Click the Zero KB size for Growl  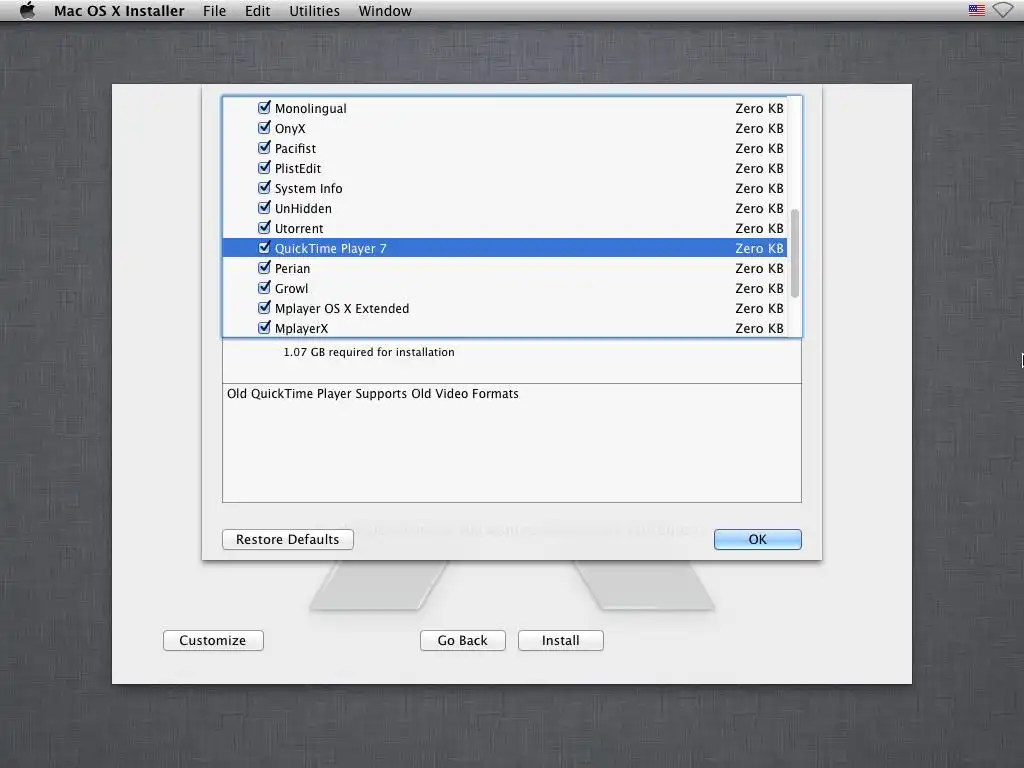(x=759, y=289)
